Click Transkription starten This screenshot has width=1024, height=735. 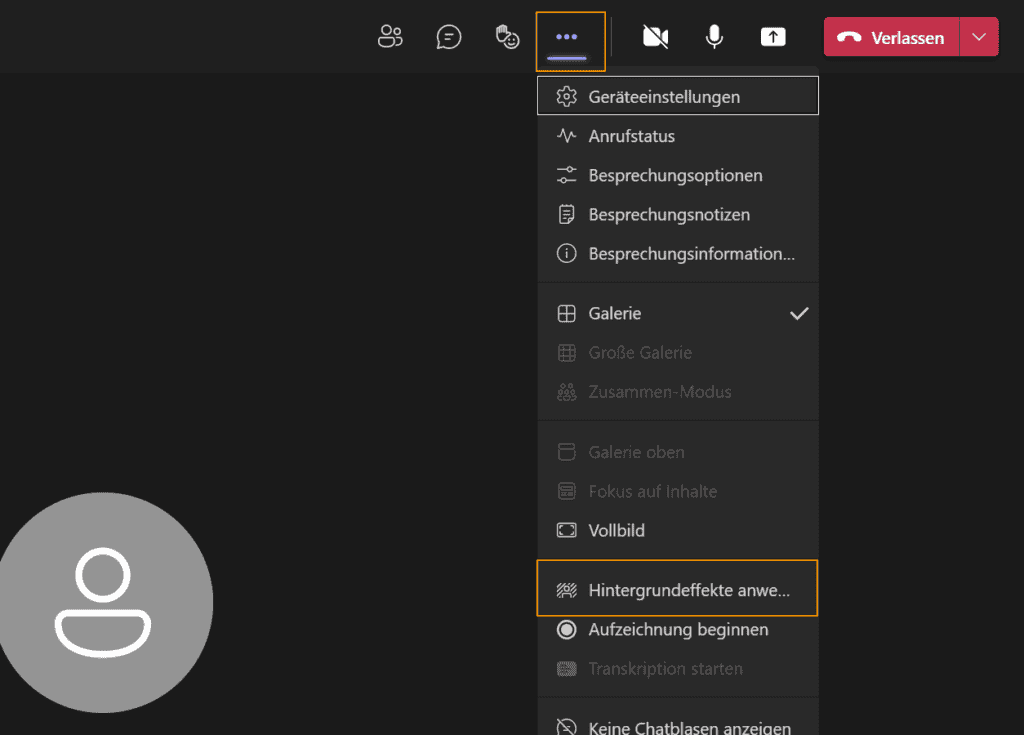tap(678, 669)
